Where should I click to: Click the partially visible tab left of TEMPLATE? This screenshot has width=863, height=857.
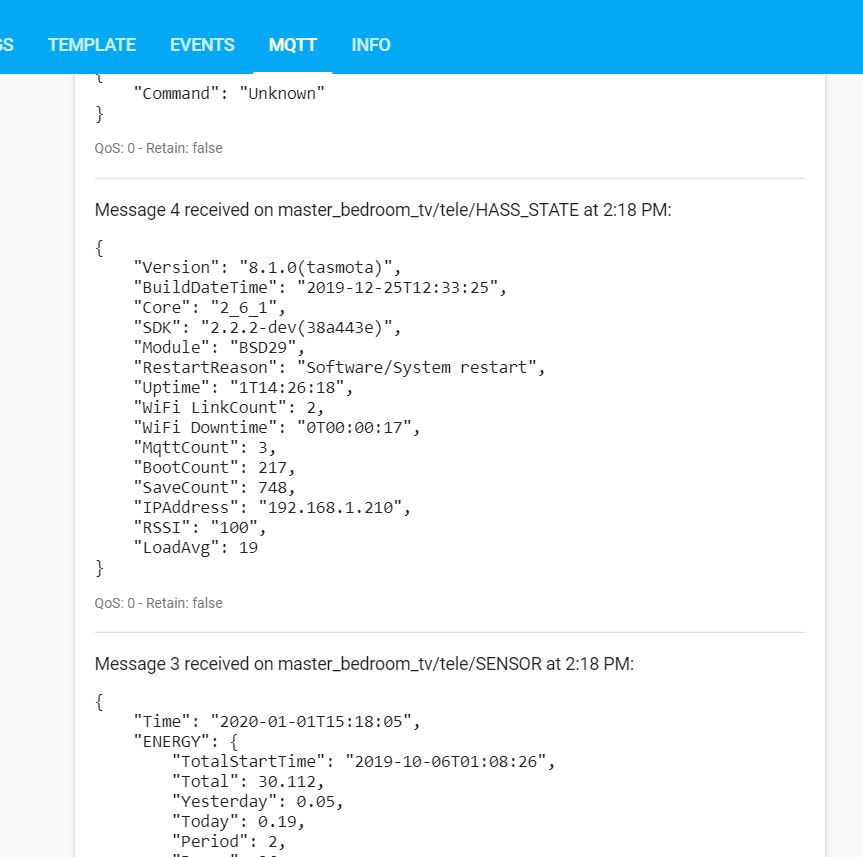(x=7, y=45)
